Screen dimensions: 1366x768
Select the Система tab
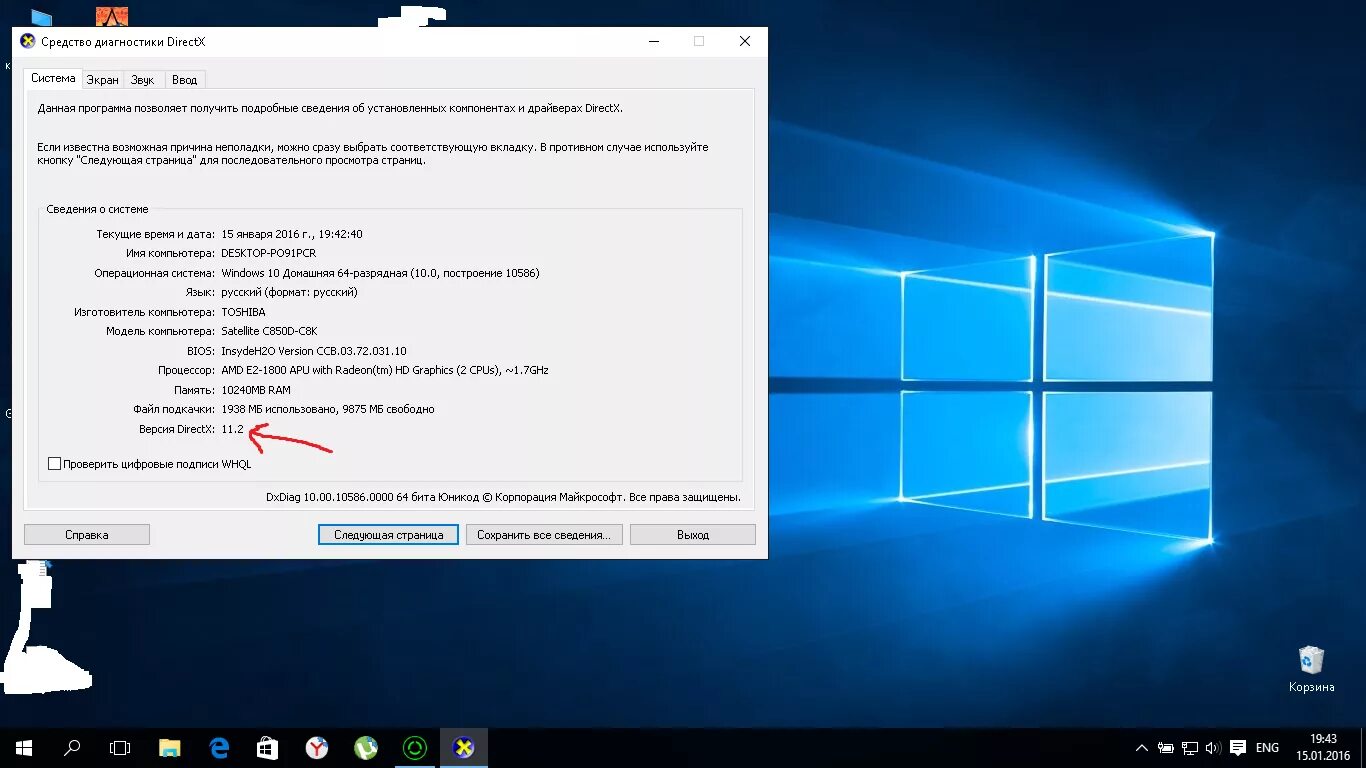point(53,78)
